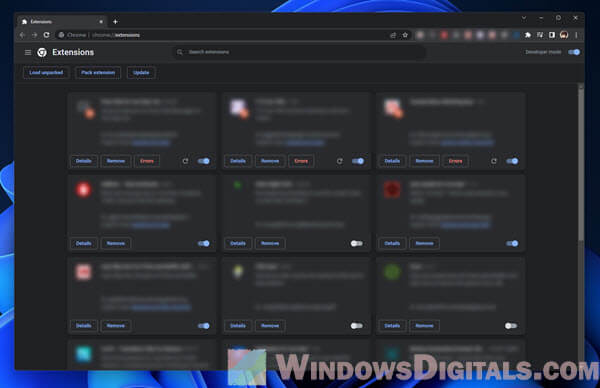This screenshot has height=388, width=600.
Task: Click the Update button
Action: (x=141, y=73)
